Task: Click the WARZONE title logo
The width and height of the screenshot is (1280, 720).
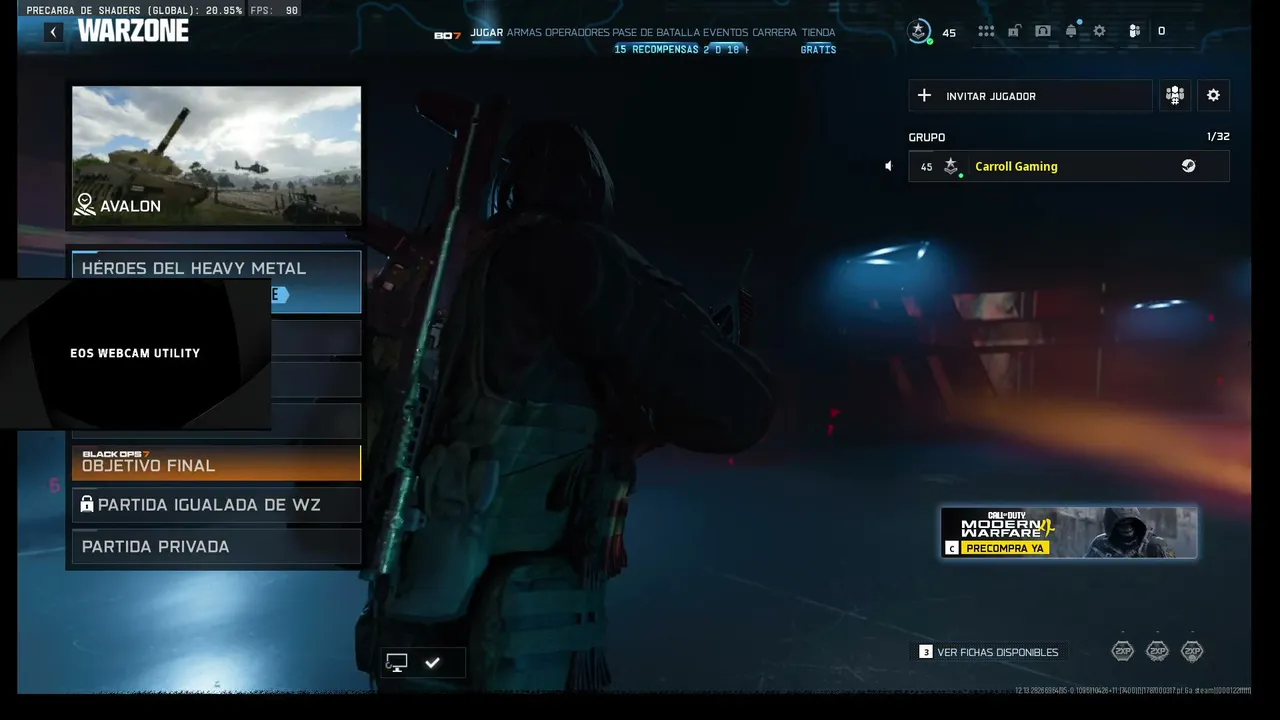Action: click(133, 31)
